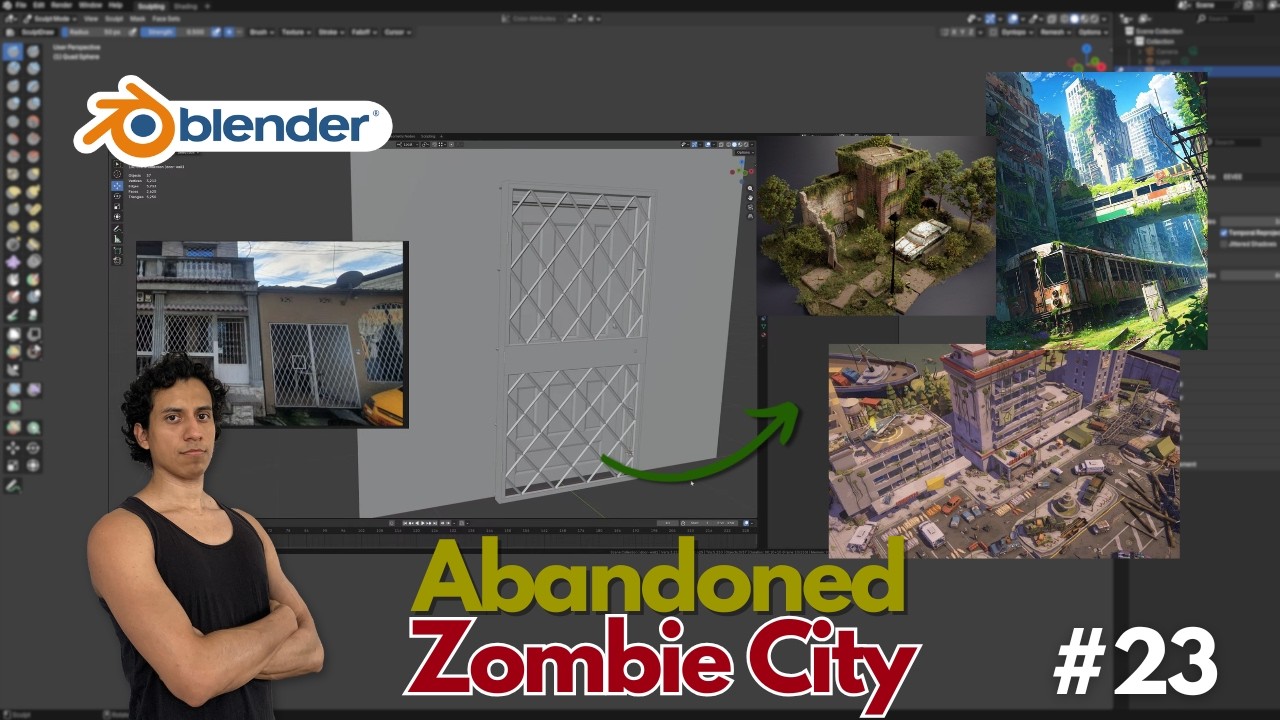Select the Pose brush tool
The width and height of the screenshot is (1280, 720).
click(33, 209)
